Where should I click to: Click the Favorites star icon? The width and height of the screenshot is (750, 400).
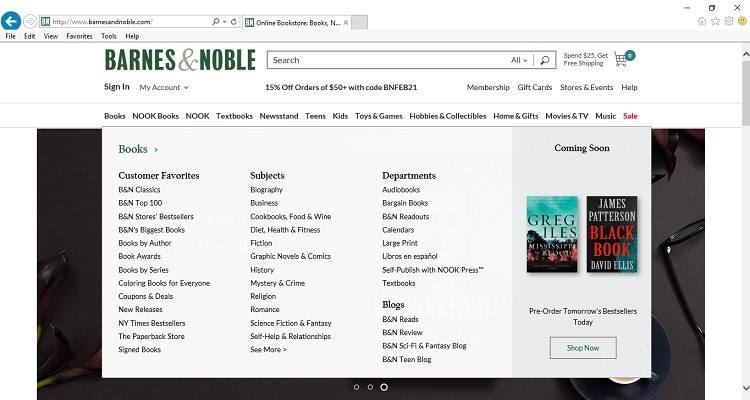coord(715,21)
